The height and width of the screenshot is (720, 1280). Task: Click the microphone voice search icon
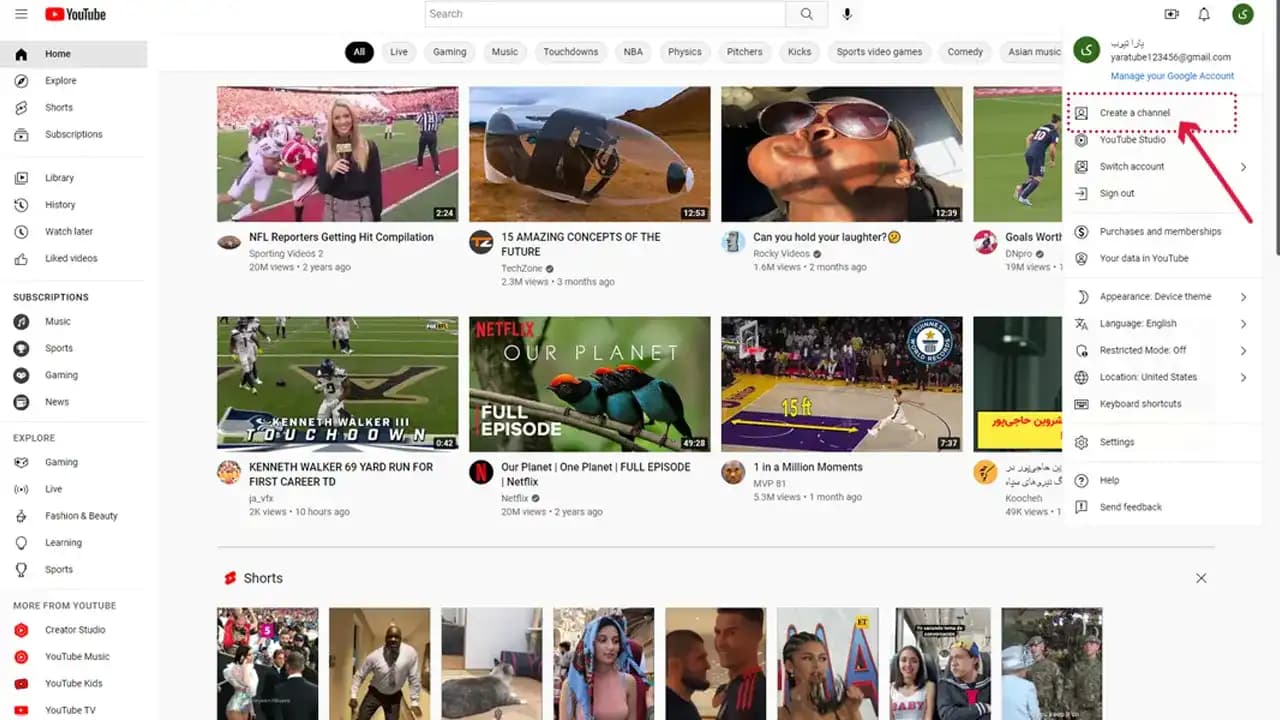pyautogui.click(x=848, y=14)
